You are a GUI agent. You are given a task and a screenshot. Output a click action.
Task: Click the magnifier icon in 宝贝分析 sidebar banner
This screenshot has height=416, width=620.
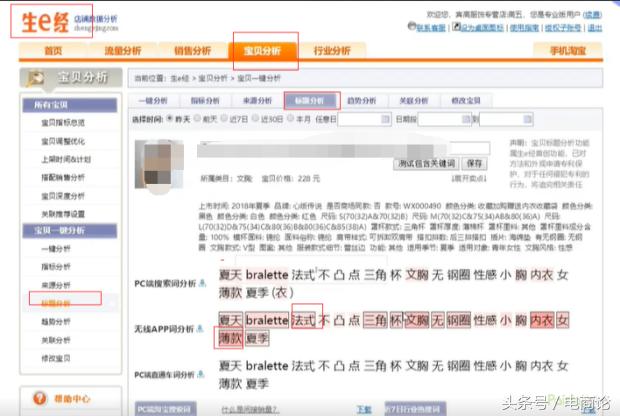(35, 78)
